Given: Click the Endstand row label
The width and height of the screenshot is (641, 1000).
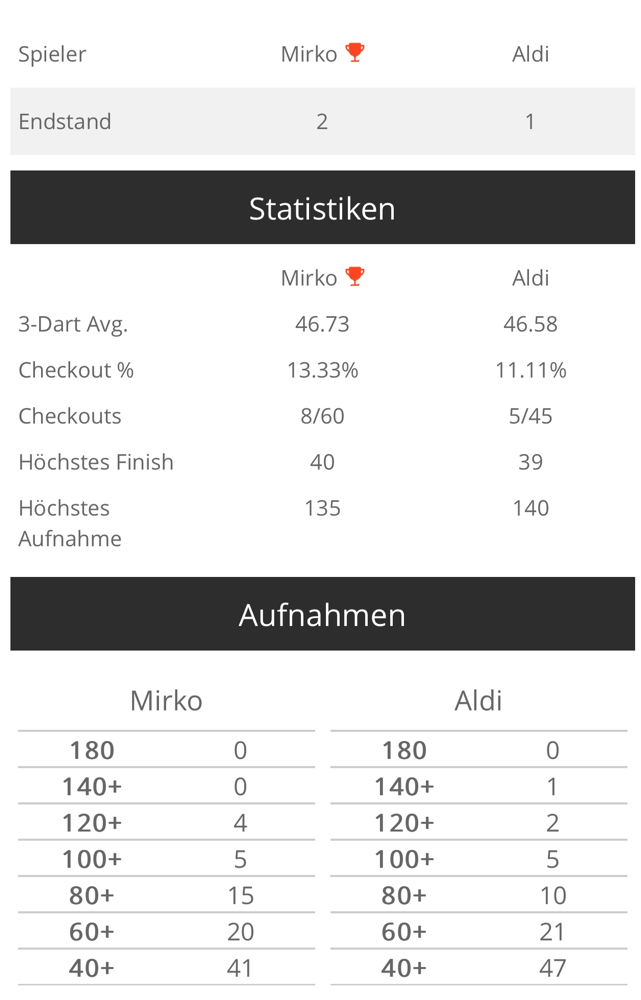Looking at the screenshot, I should [x=65, y=121].
